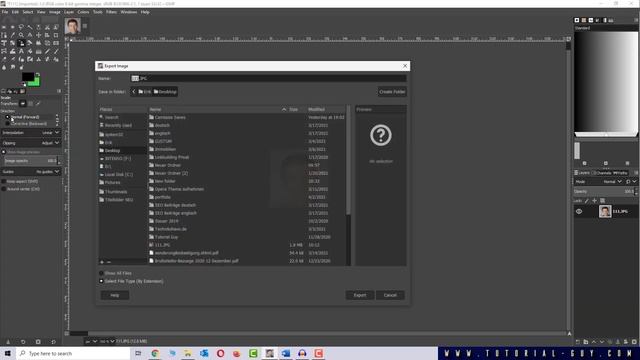Hide the 111.JPG layer eye icon

[579, 211]
